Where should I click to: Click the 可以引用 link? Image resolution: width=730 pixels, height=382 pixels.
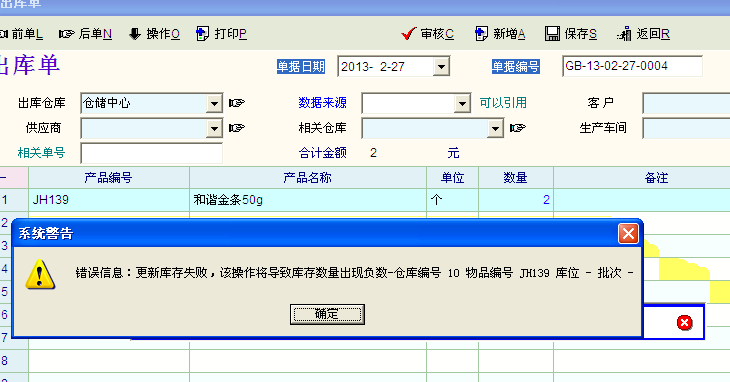coord(503,103)
